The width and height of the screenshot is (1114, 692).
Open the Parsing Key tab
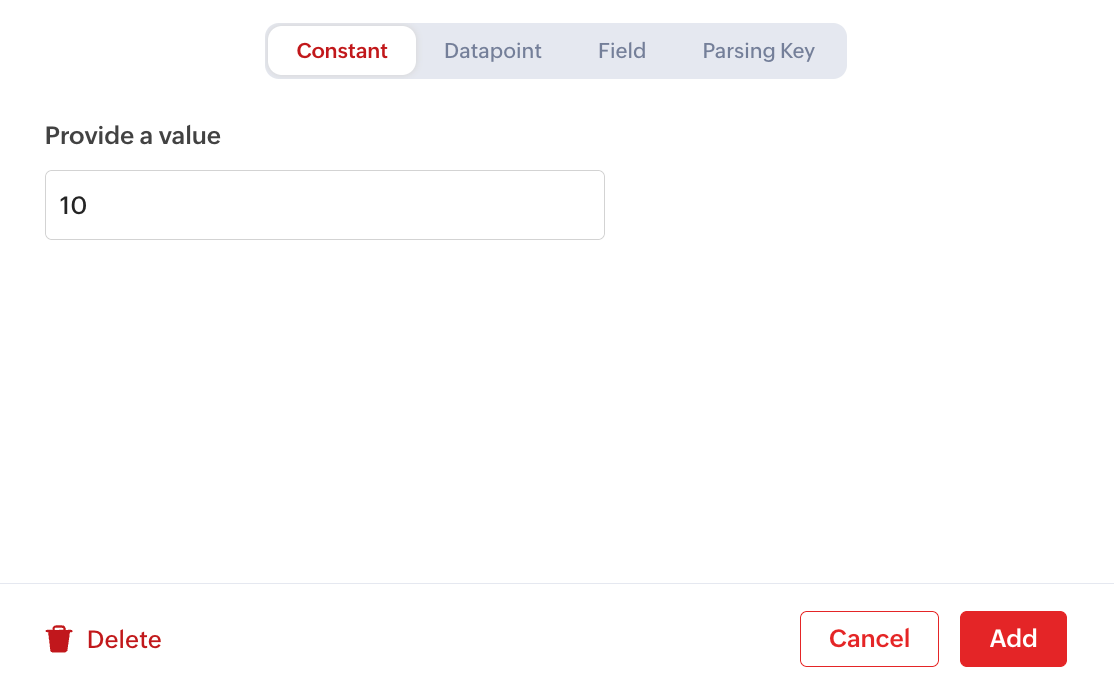(x=758, y=51)
